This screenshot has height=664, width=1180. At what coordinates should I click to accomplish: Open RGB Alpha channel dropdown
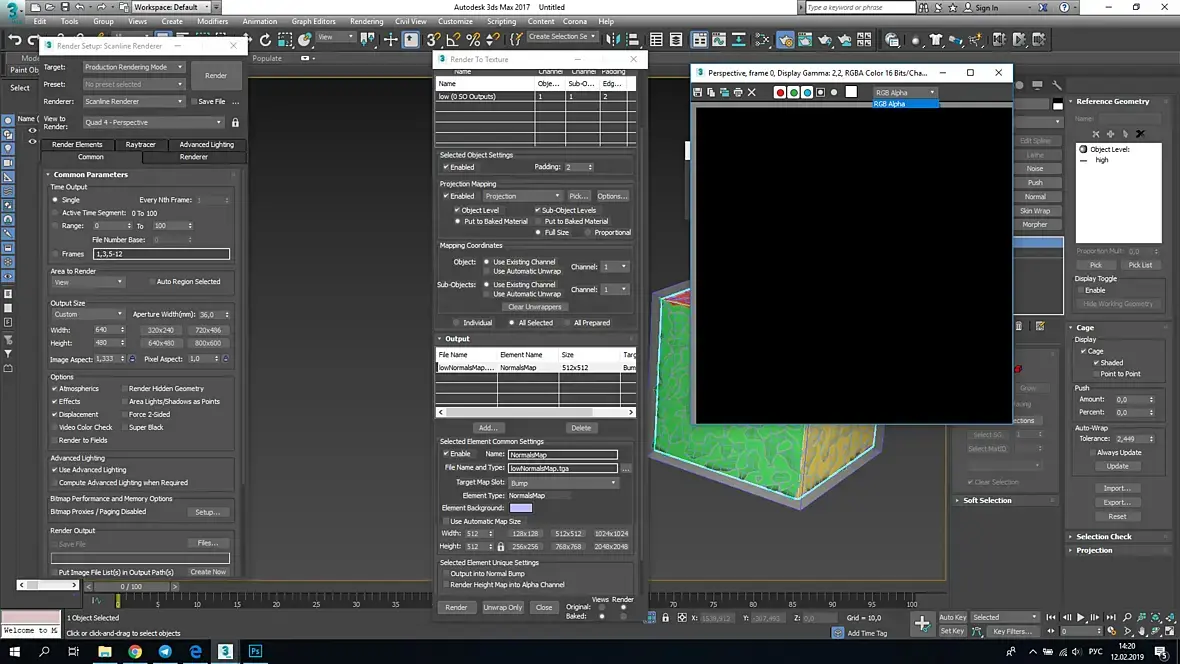tap(905, 93)
